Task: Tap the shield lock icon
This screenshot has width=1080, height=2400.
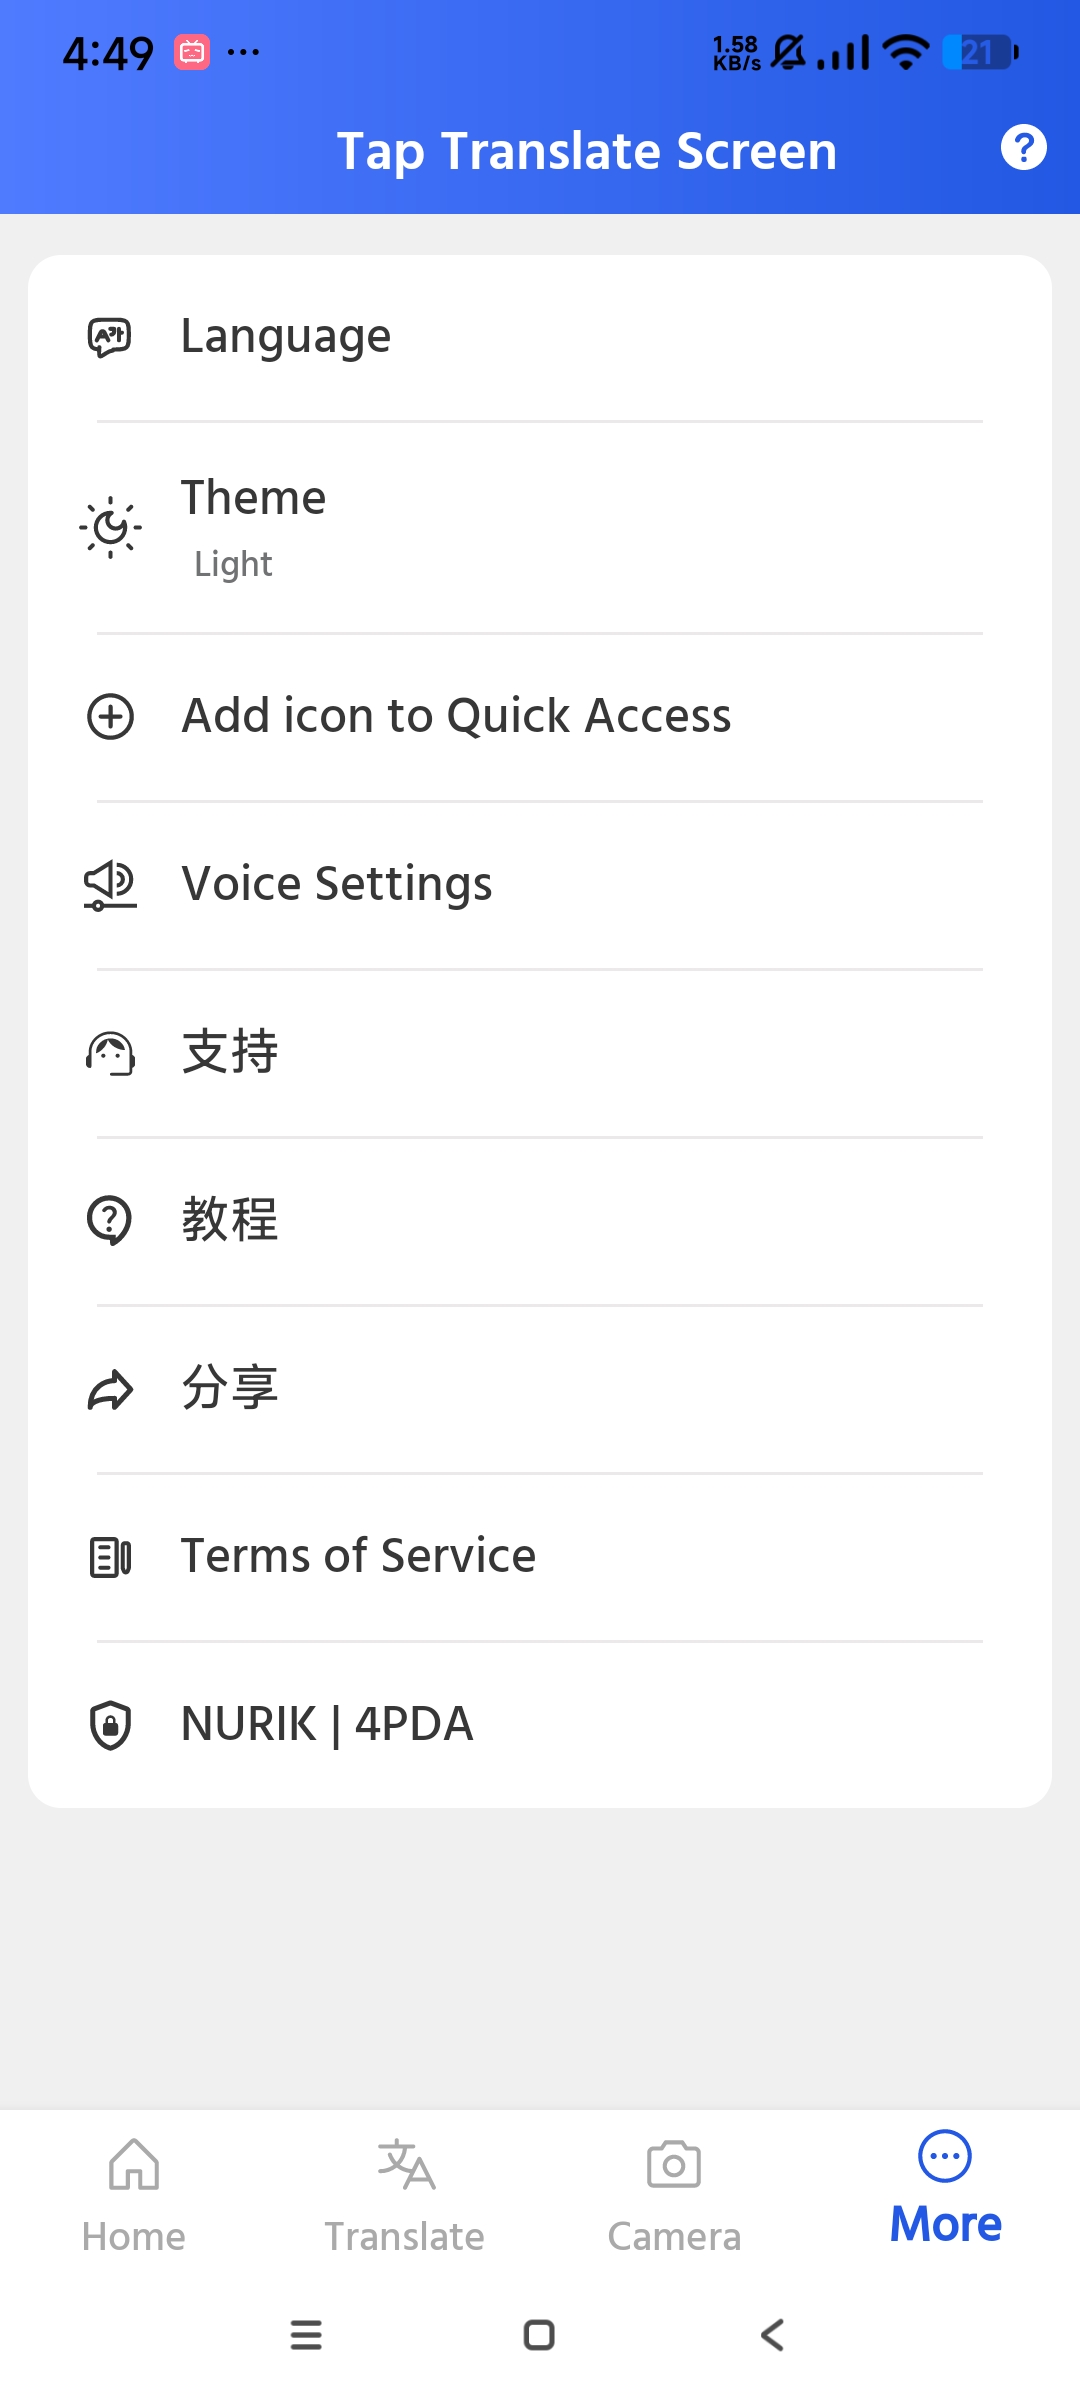Action: tap(110, 1725)
